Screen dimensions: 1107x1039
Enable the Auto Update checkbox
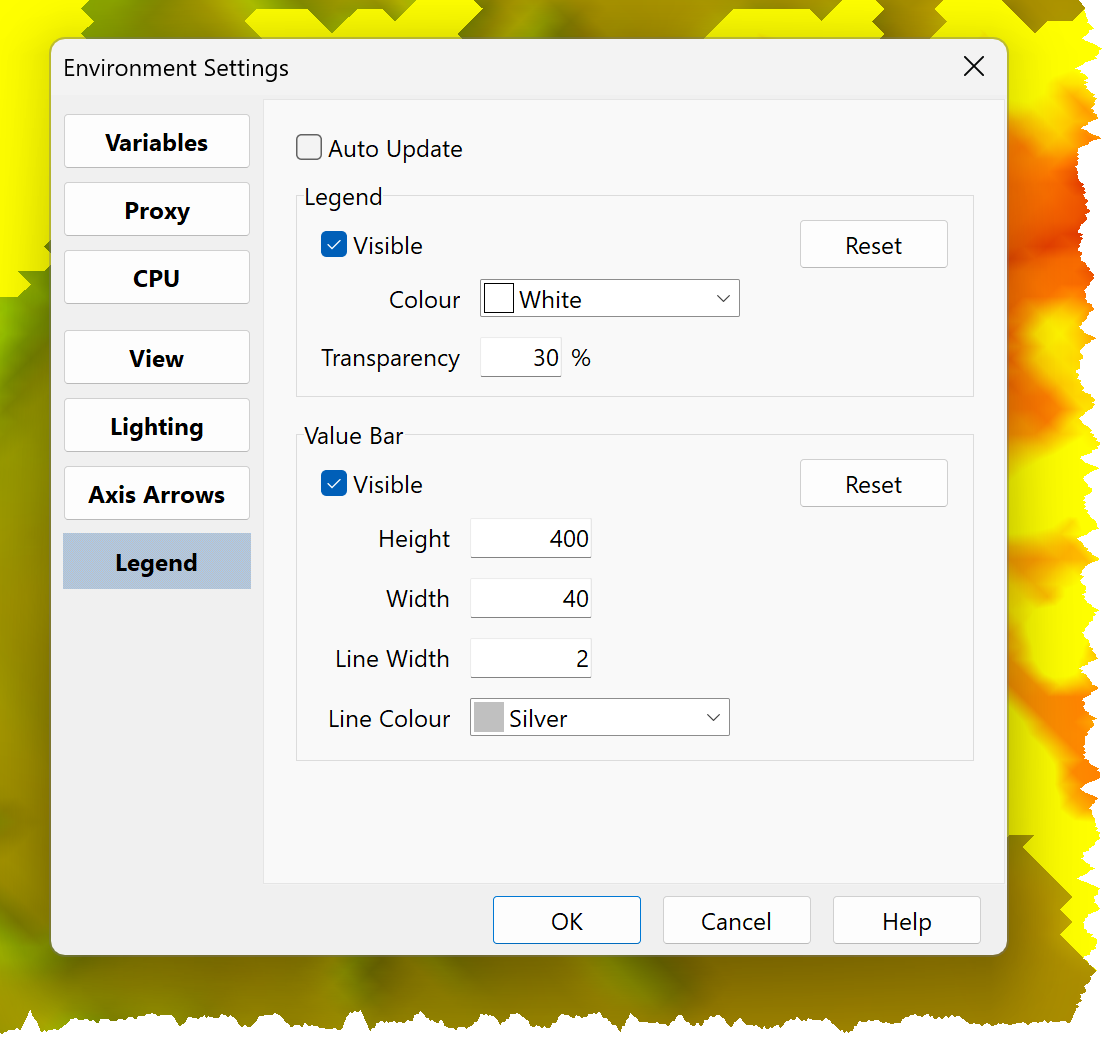pyautogui.click(x=309, y=148)
